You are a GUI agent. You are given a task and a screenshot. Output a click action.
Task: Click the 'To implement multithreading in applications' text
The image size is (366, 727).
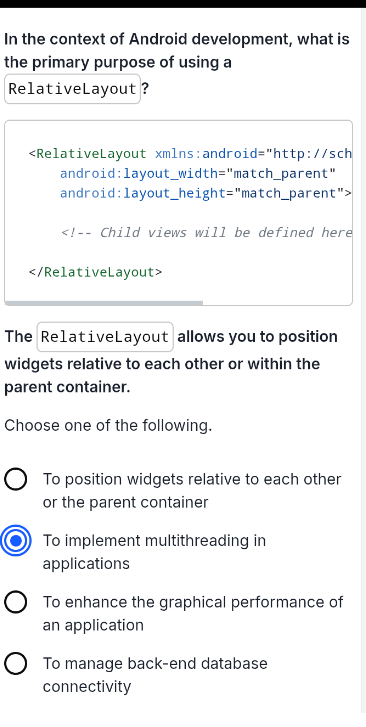coord(154,552)
